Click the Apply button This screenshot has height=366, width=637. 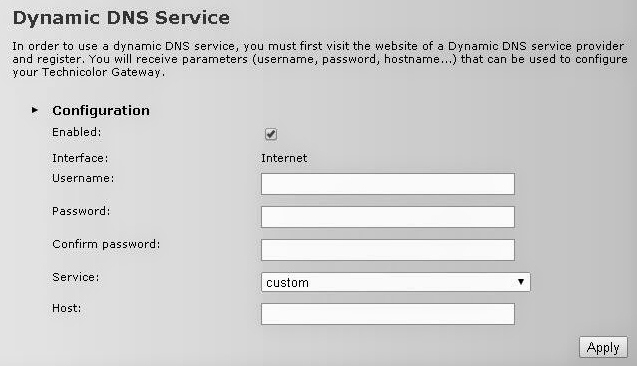point(603,347)
